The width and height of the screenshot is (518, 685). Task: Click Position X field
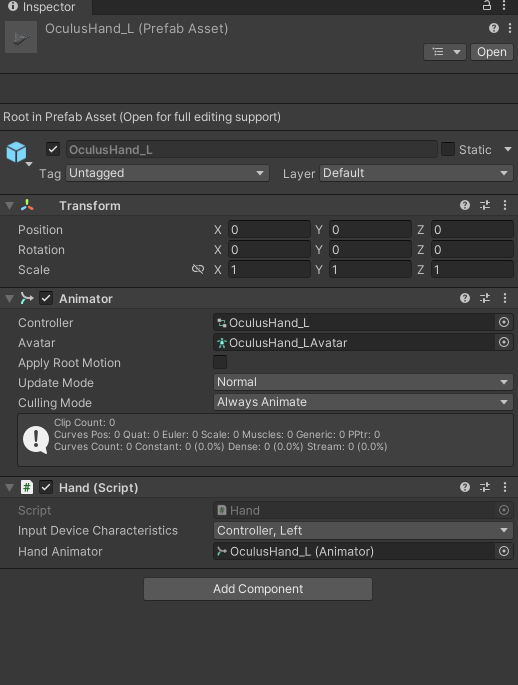coord(269,229)
